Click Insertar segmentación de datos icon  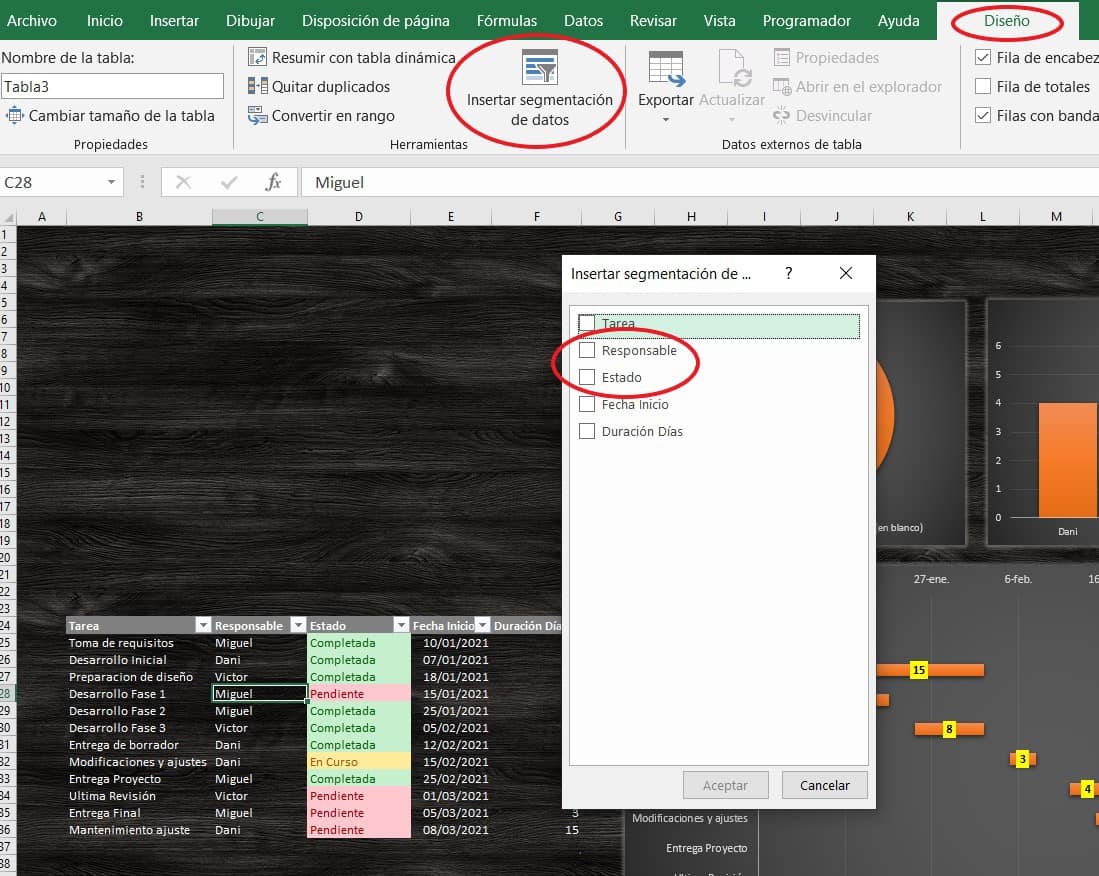540,67
